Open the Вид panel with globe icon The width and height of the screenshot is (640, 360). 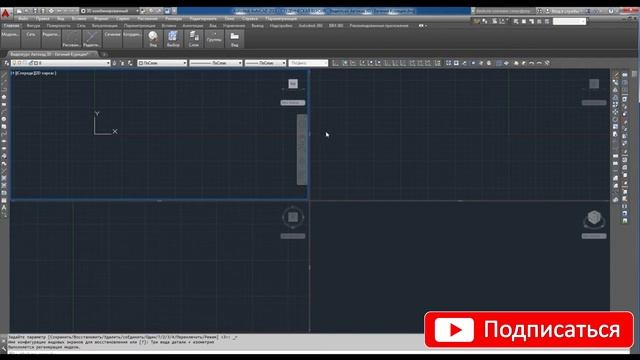(x=153, y=39)
